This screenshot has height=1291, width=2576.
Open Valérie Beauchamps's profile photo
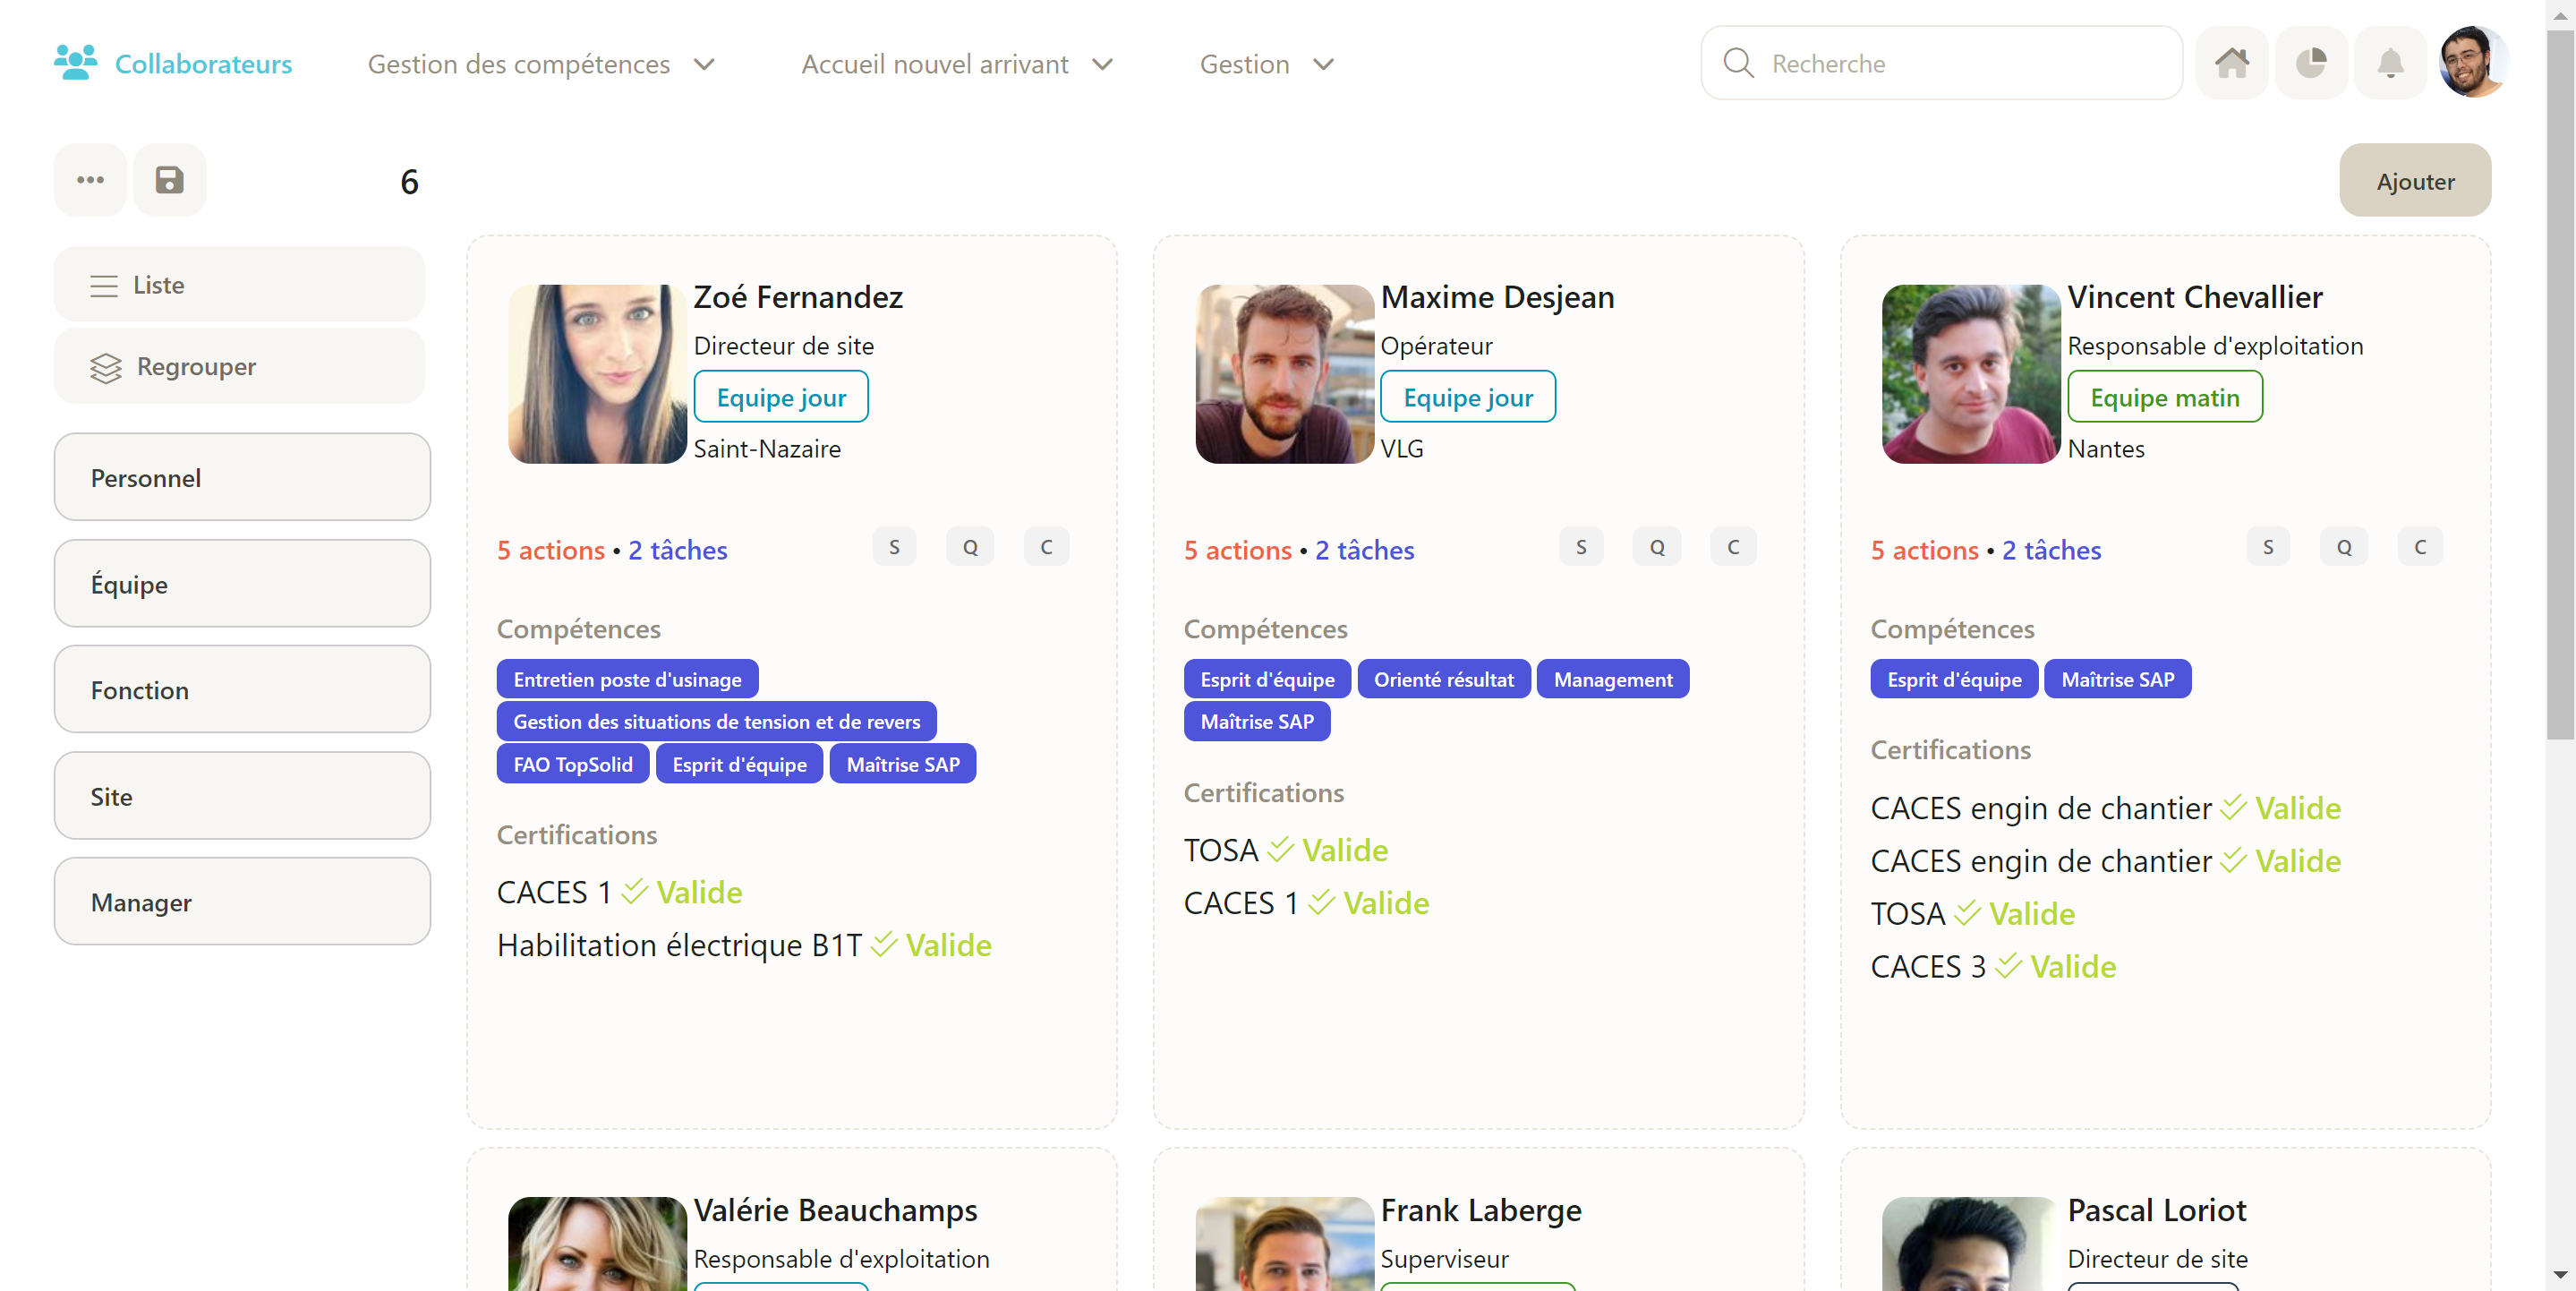(x=597, y=1243)
